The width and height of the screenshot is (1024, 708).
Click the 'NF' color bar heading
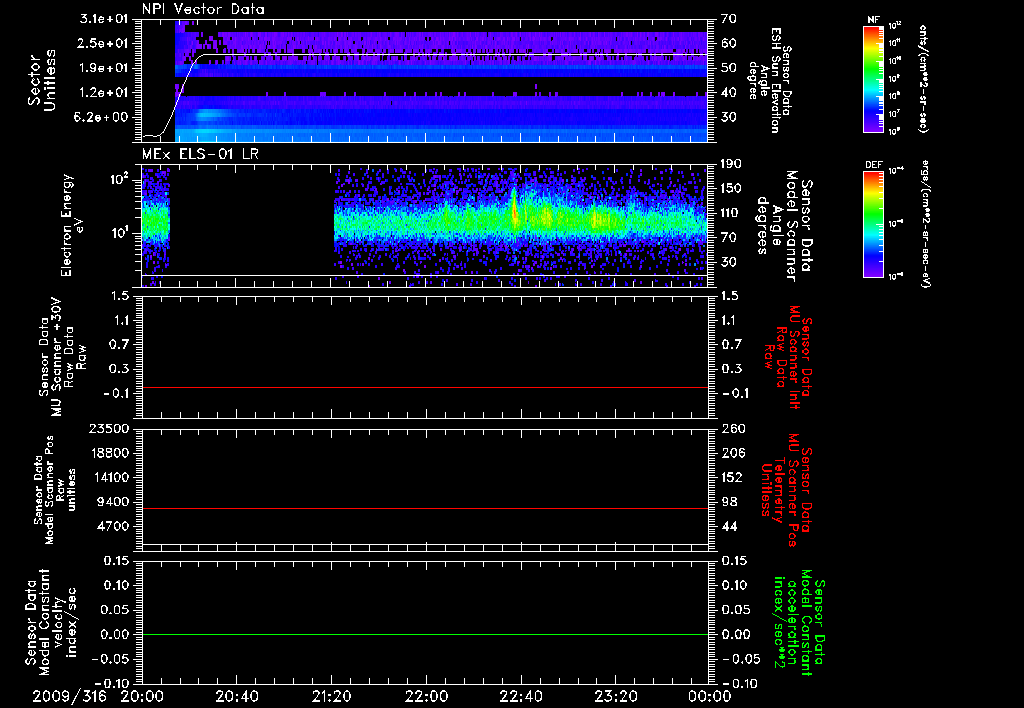pyautogui.click(x=874, y=20)
